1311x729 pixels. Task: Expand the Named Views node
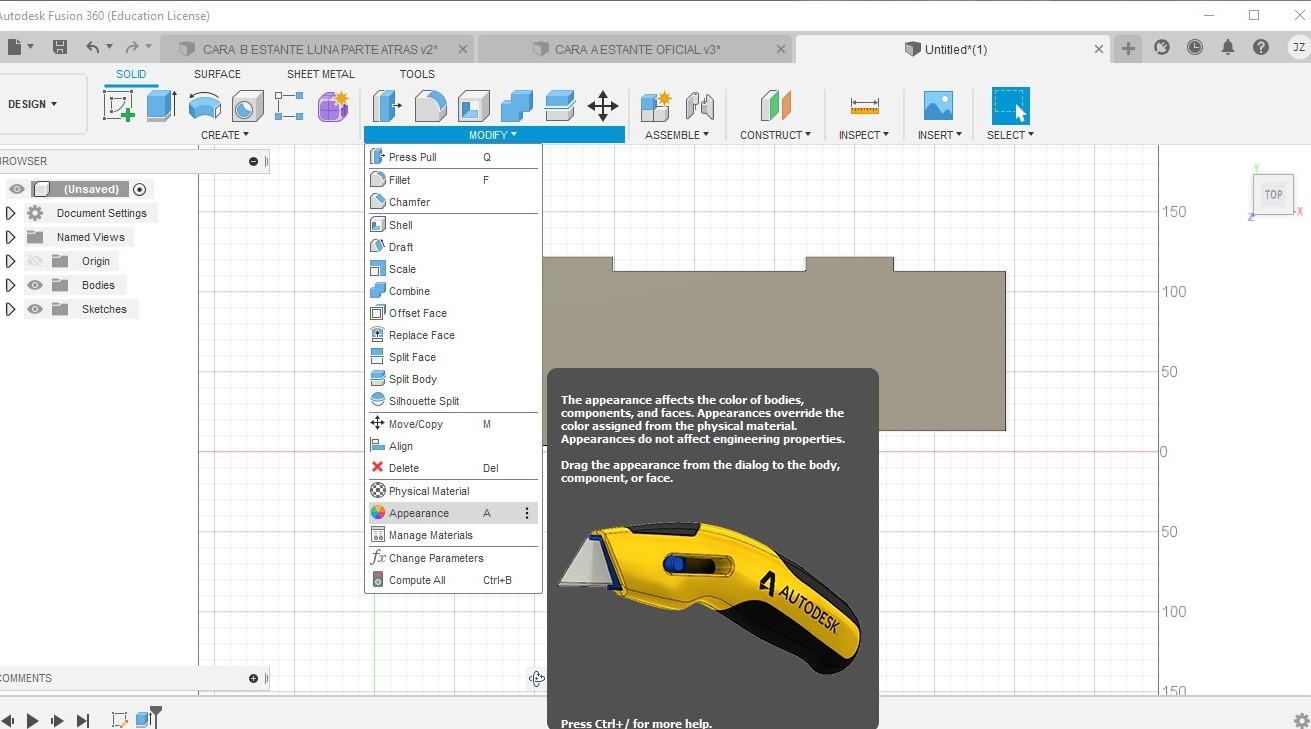click(10, 237)
